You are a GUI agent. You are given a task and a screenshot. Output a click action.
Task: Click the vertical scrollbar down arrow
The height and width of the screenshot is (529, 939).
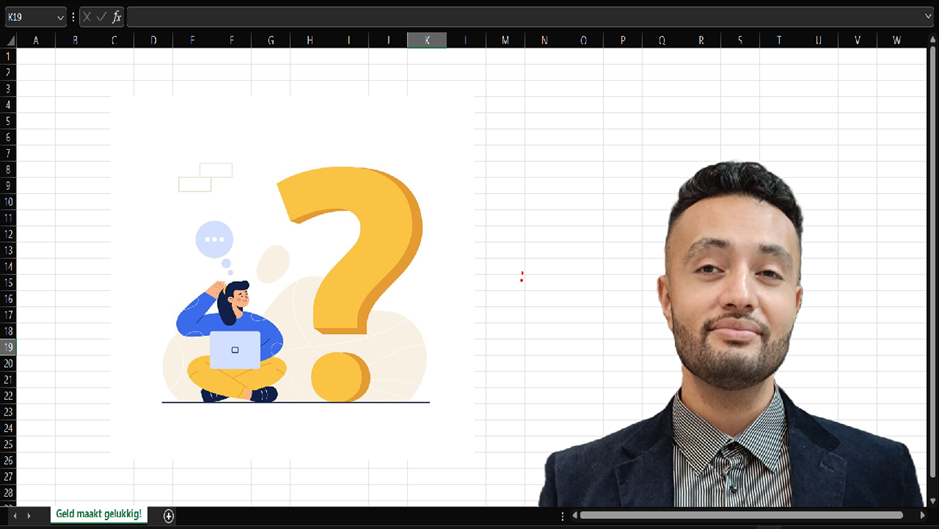point(932,500)
